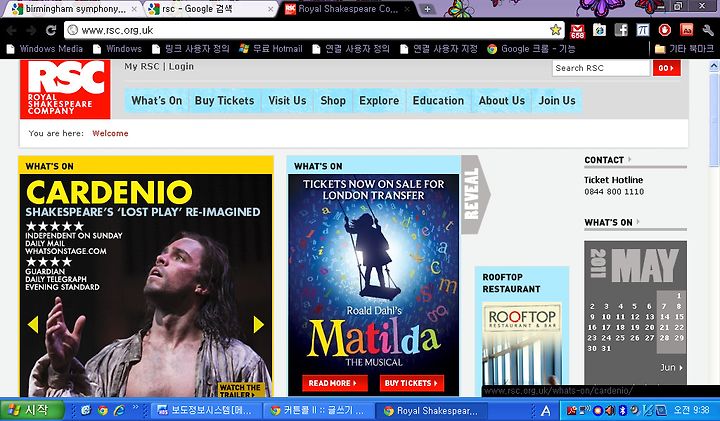The image size is (720, 421).
Task: Open the Explore menu
Action: [x=379, y=101]
